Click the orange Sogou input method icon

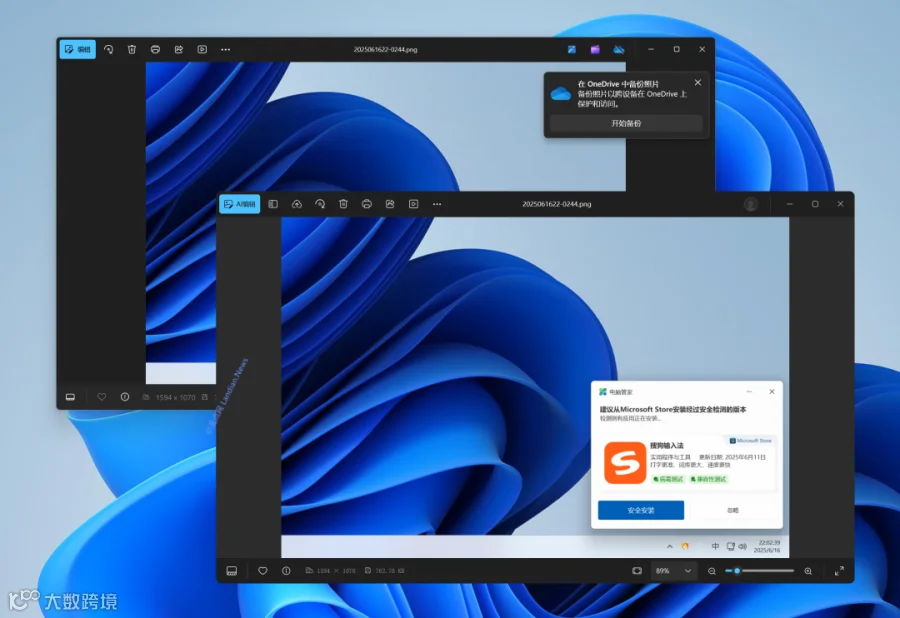pos(625,462)
